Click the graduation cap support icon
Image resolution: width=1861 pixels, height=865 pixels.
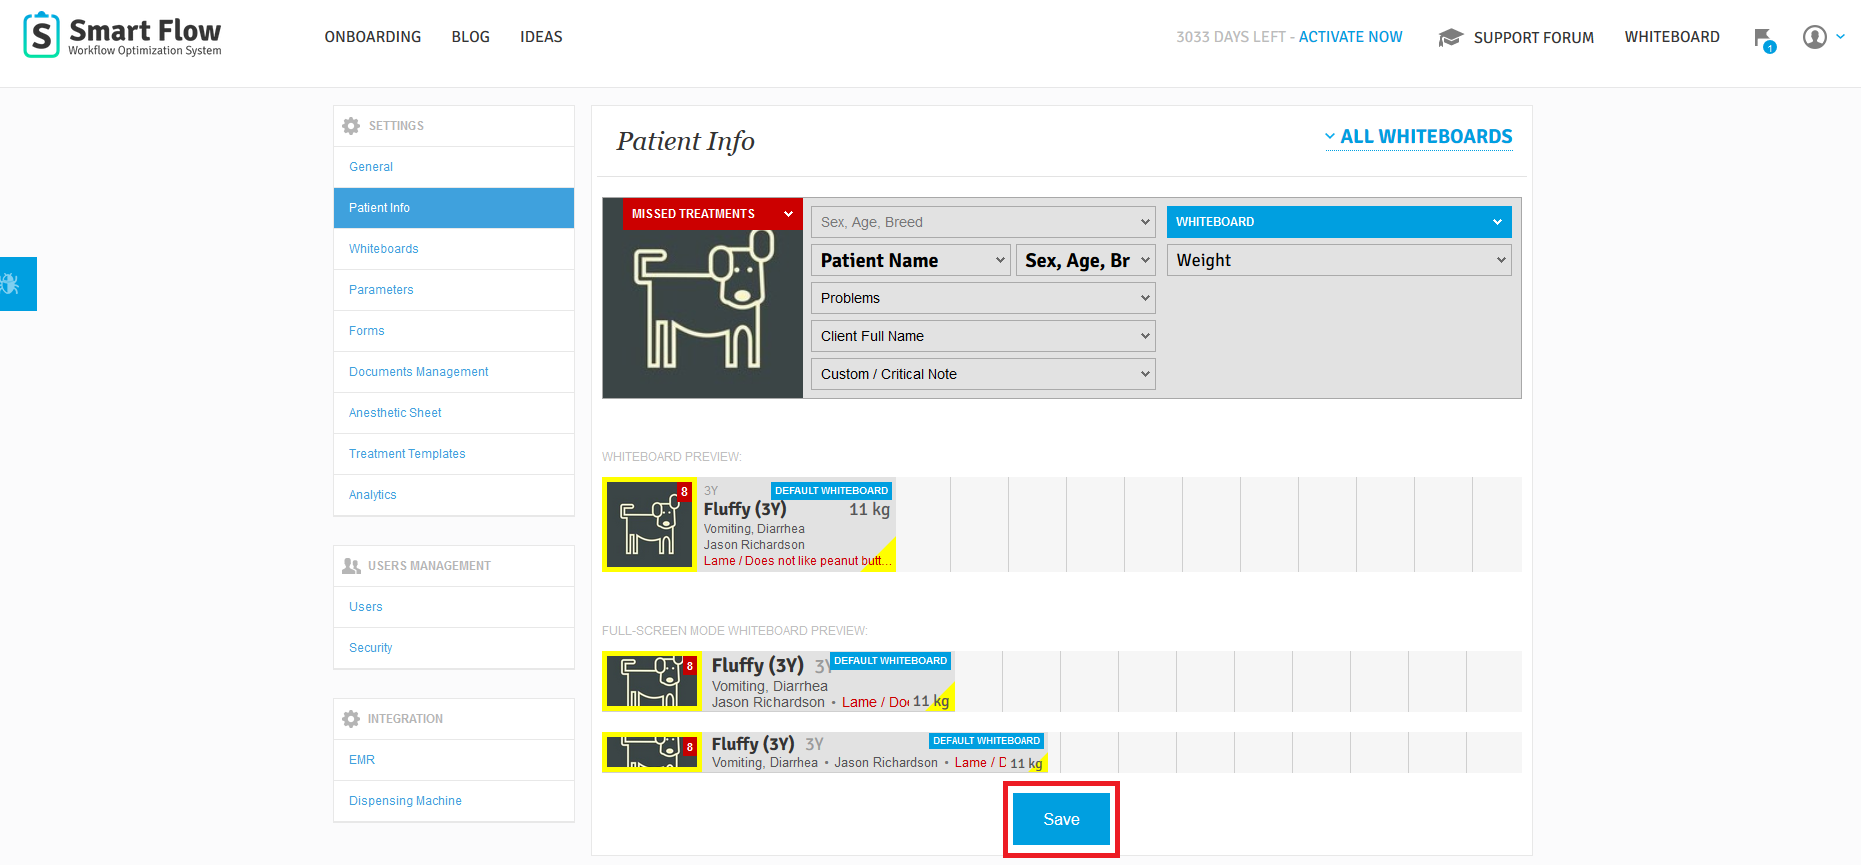pos(1450,38)
